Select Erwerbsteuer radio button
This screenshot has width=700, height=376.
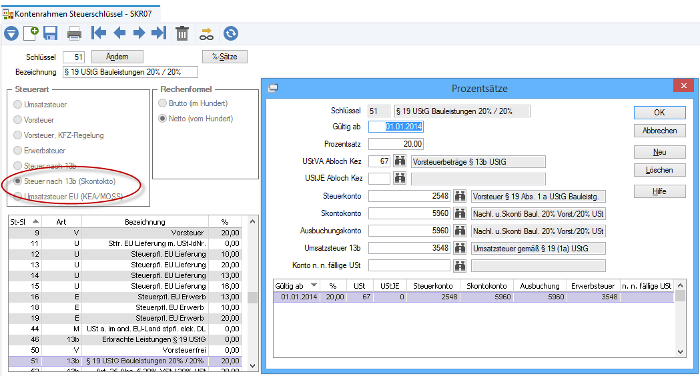point(17,150)
